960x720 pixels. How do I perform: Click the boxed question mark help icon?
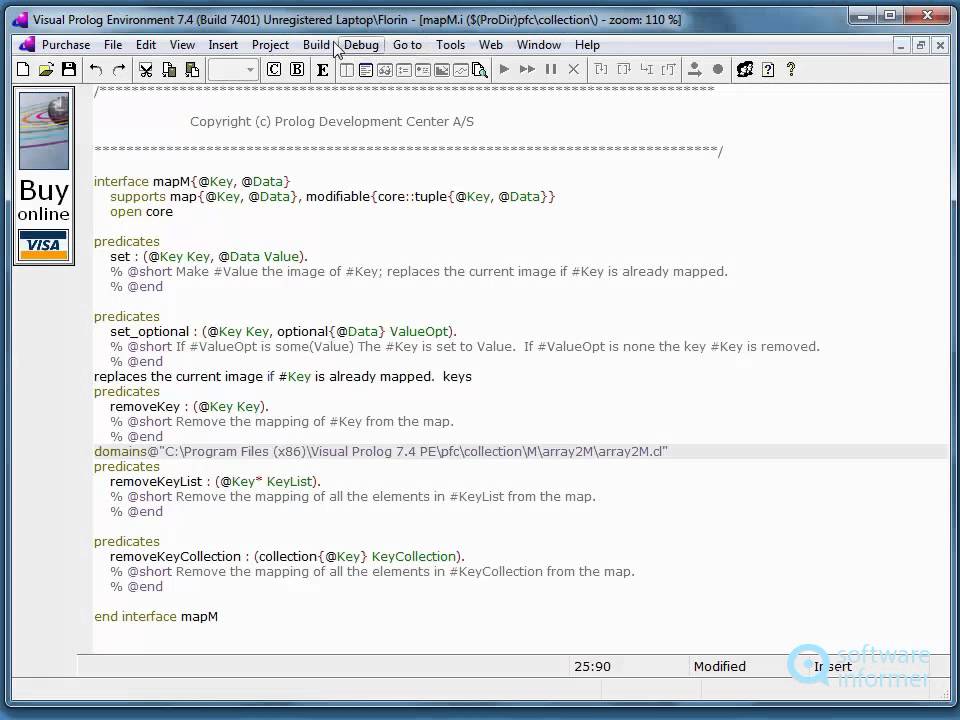768,70
